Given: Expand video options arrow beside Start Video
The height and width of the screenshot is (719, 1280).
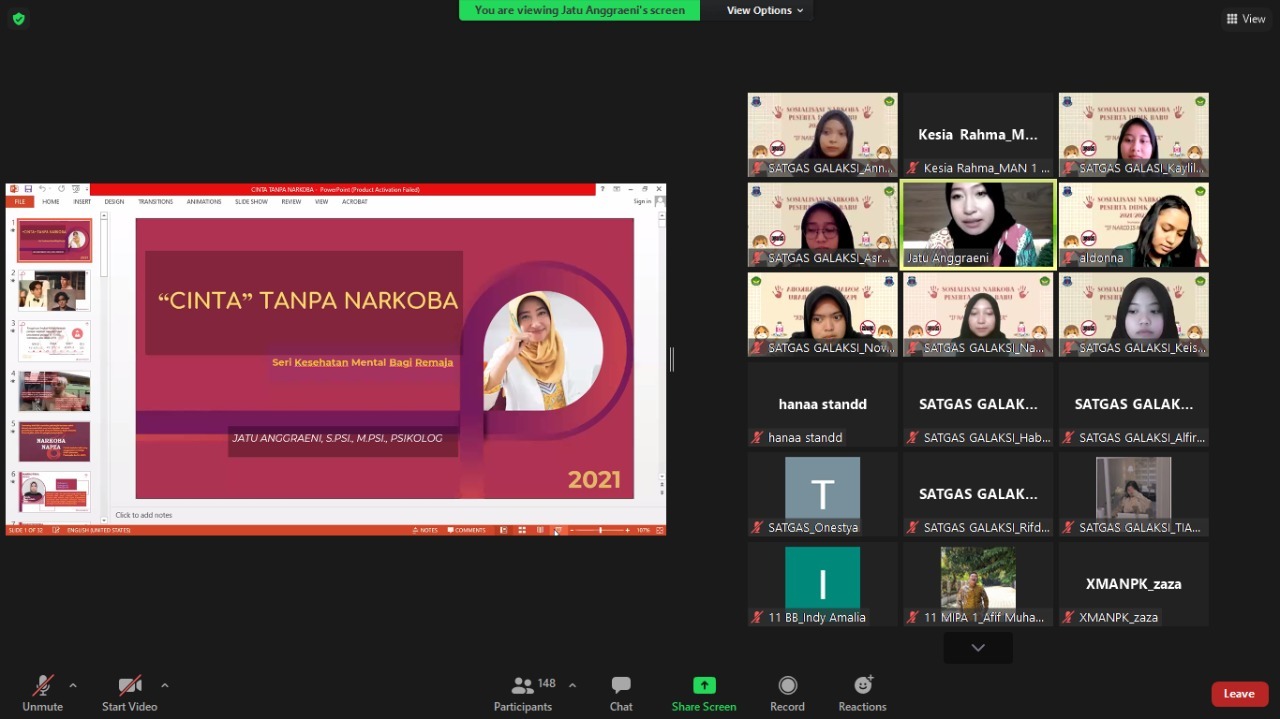Looking at the screenshot, I should click(165, 685).
